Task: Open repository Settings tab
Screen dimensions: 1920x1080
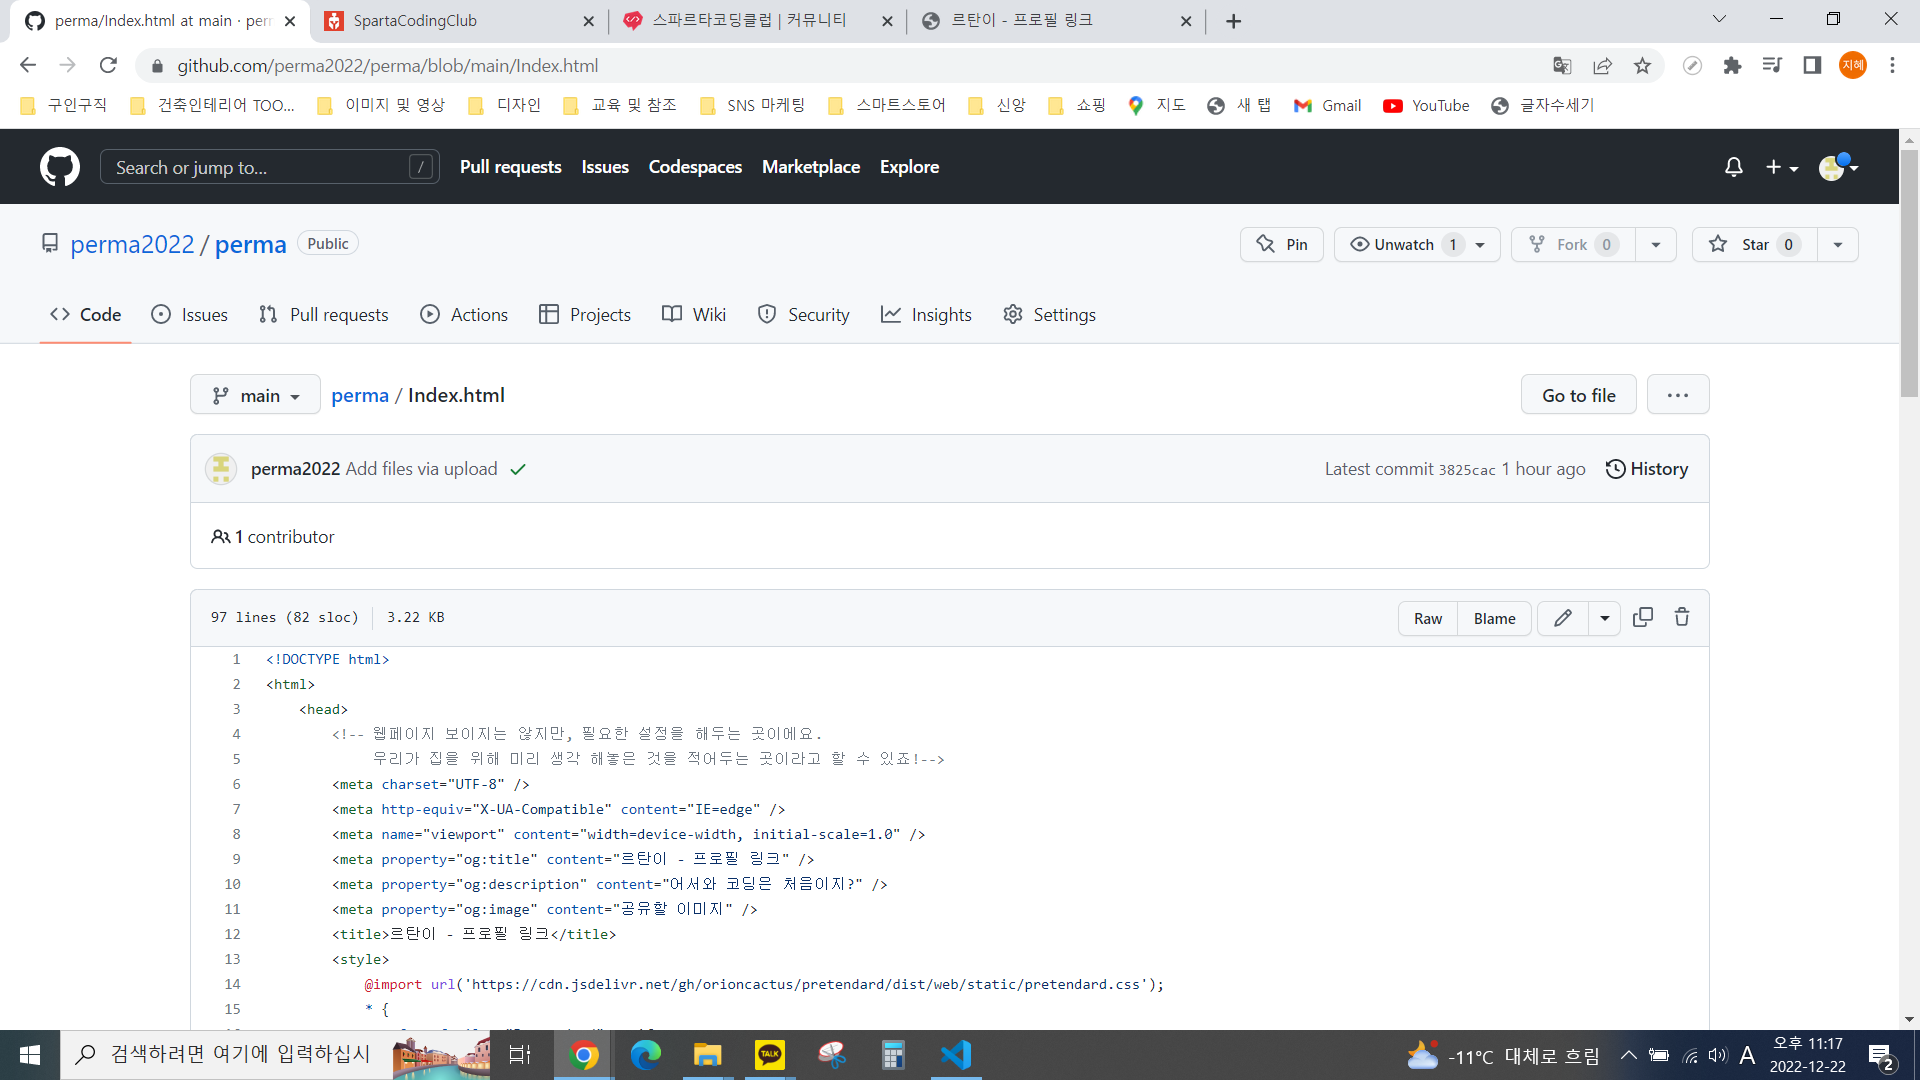Action: point(1050,314)
